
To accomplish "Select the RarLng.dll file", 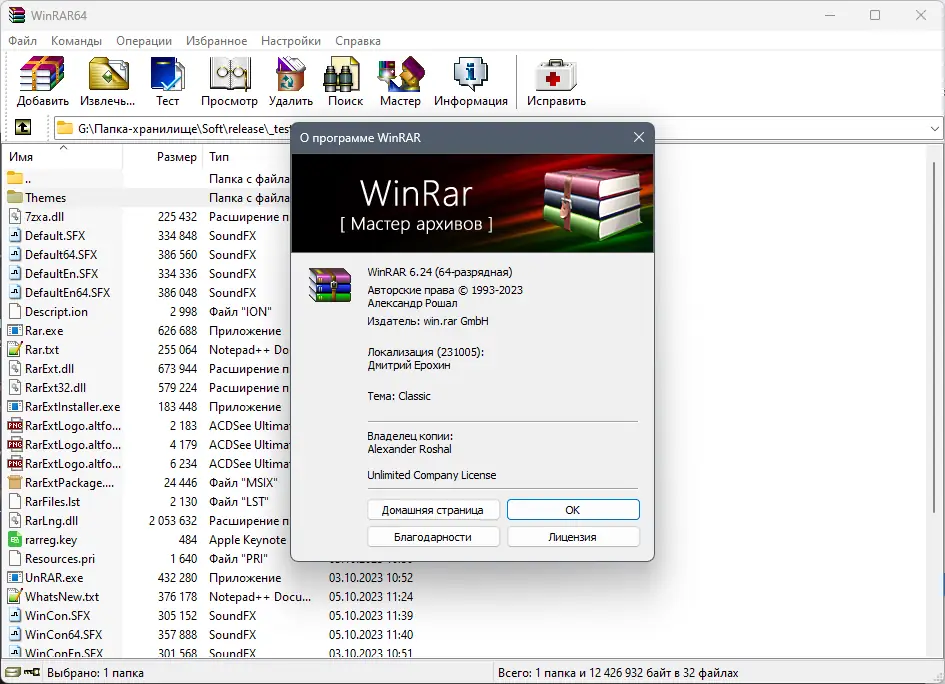I will 51,520.
